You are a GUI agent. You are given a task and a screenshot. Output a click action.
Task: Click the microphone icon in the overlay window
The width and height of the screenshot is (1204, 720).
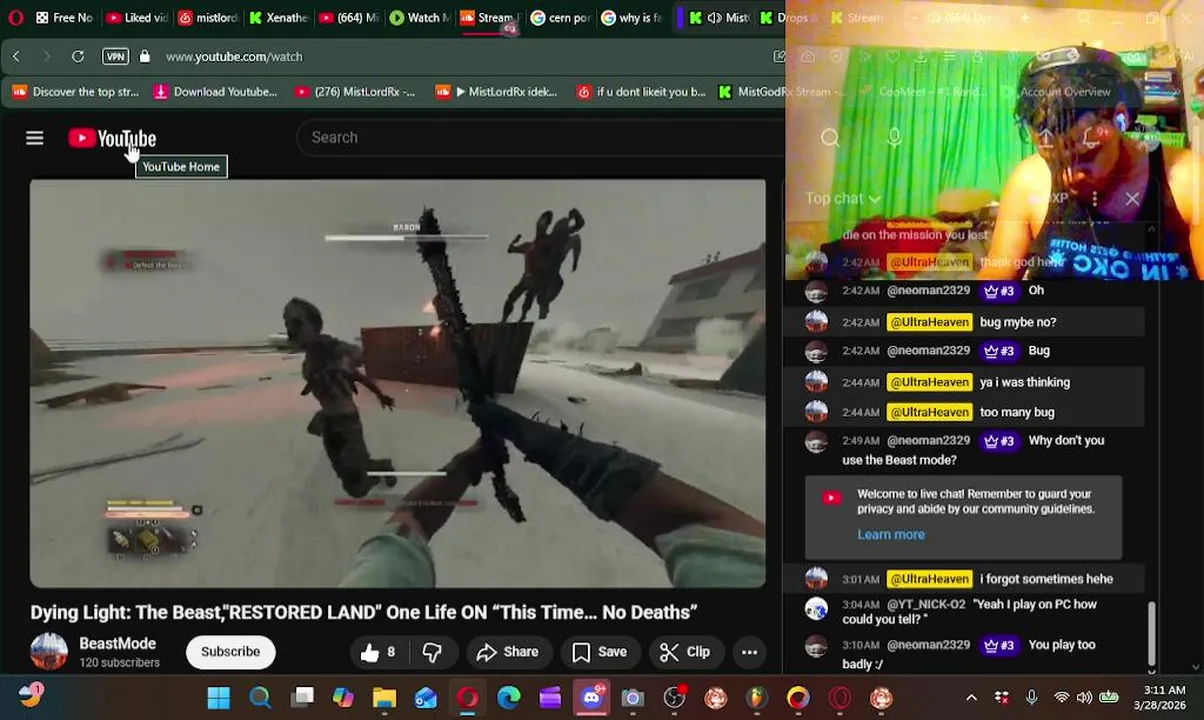[x=894, y=139]
